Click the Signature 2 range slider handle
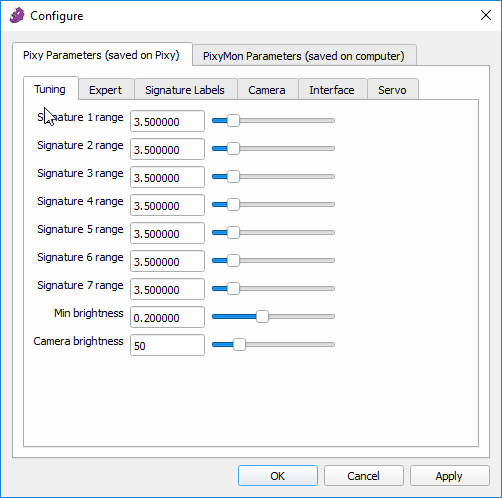 coord(233,149)
